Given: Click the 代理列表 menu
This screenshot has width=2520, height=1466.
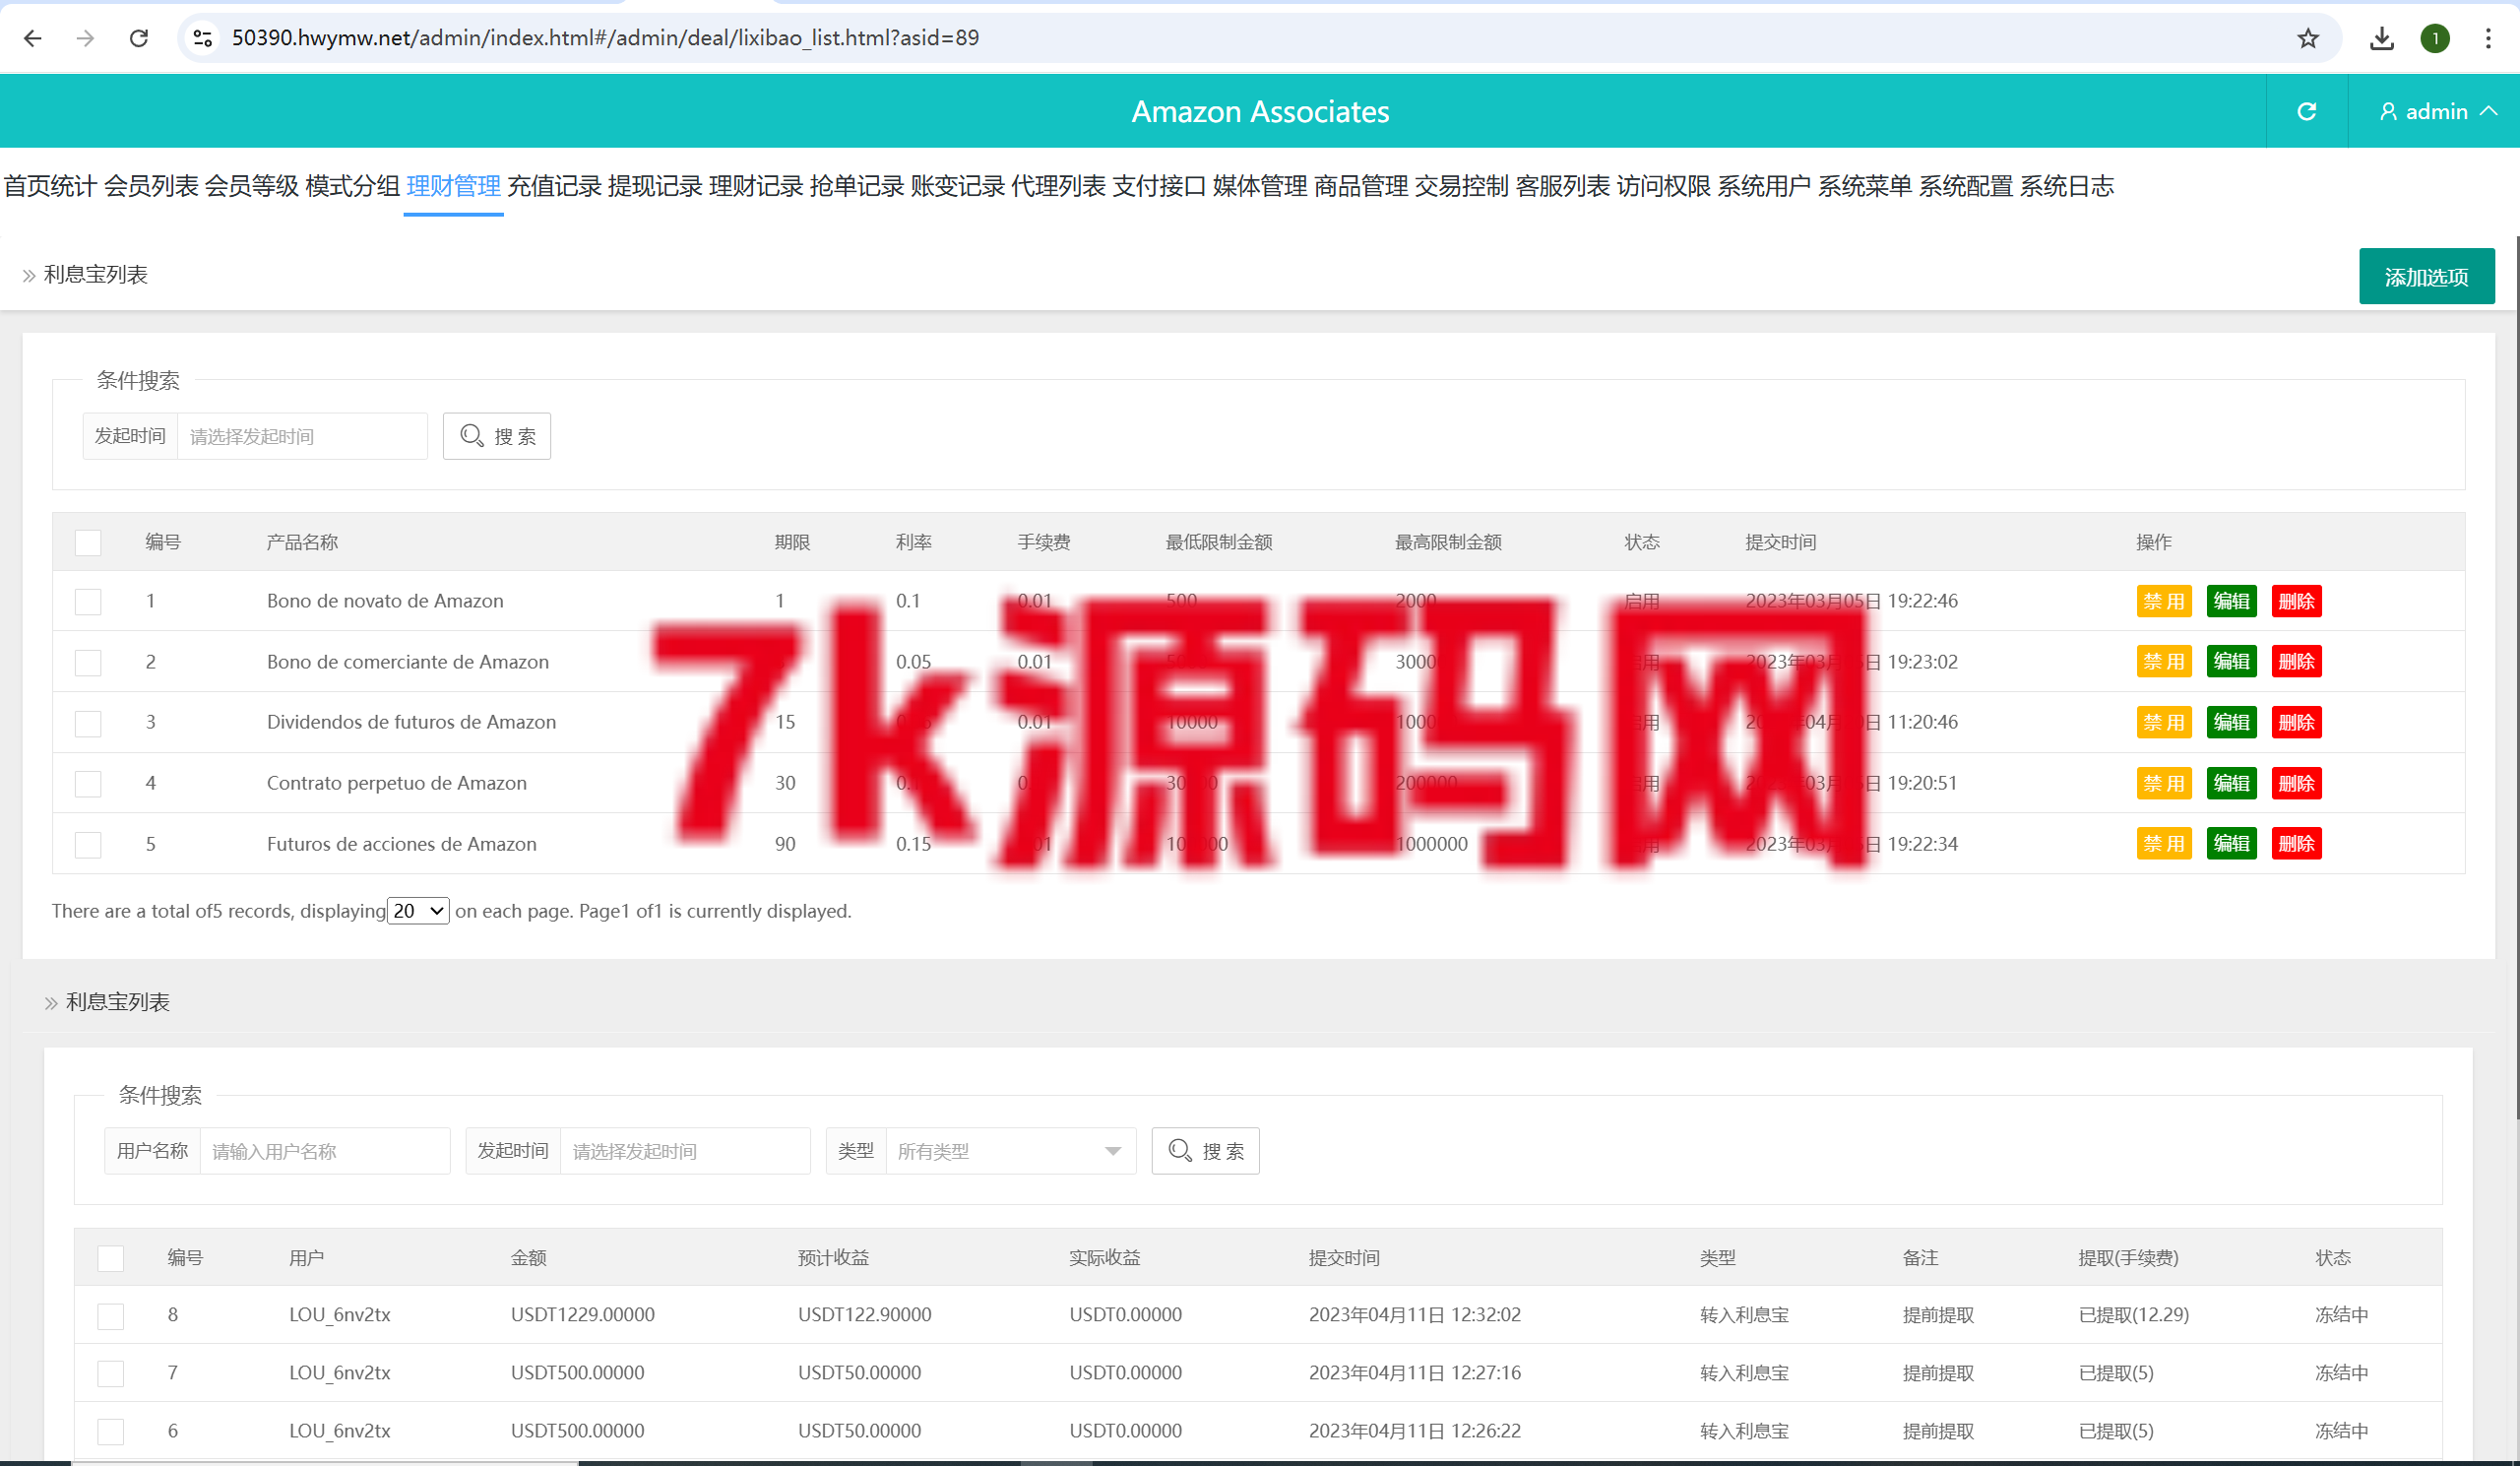Looking at the screenshot, I should (1058, 186).
